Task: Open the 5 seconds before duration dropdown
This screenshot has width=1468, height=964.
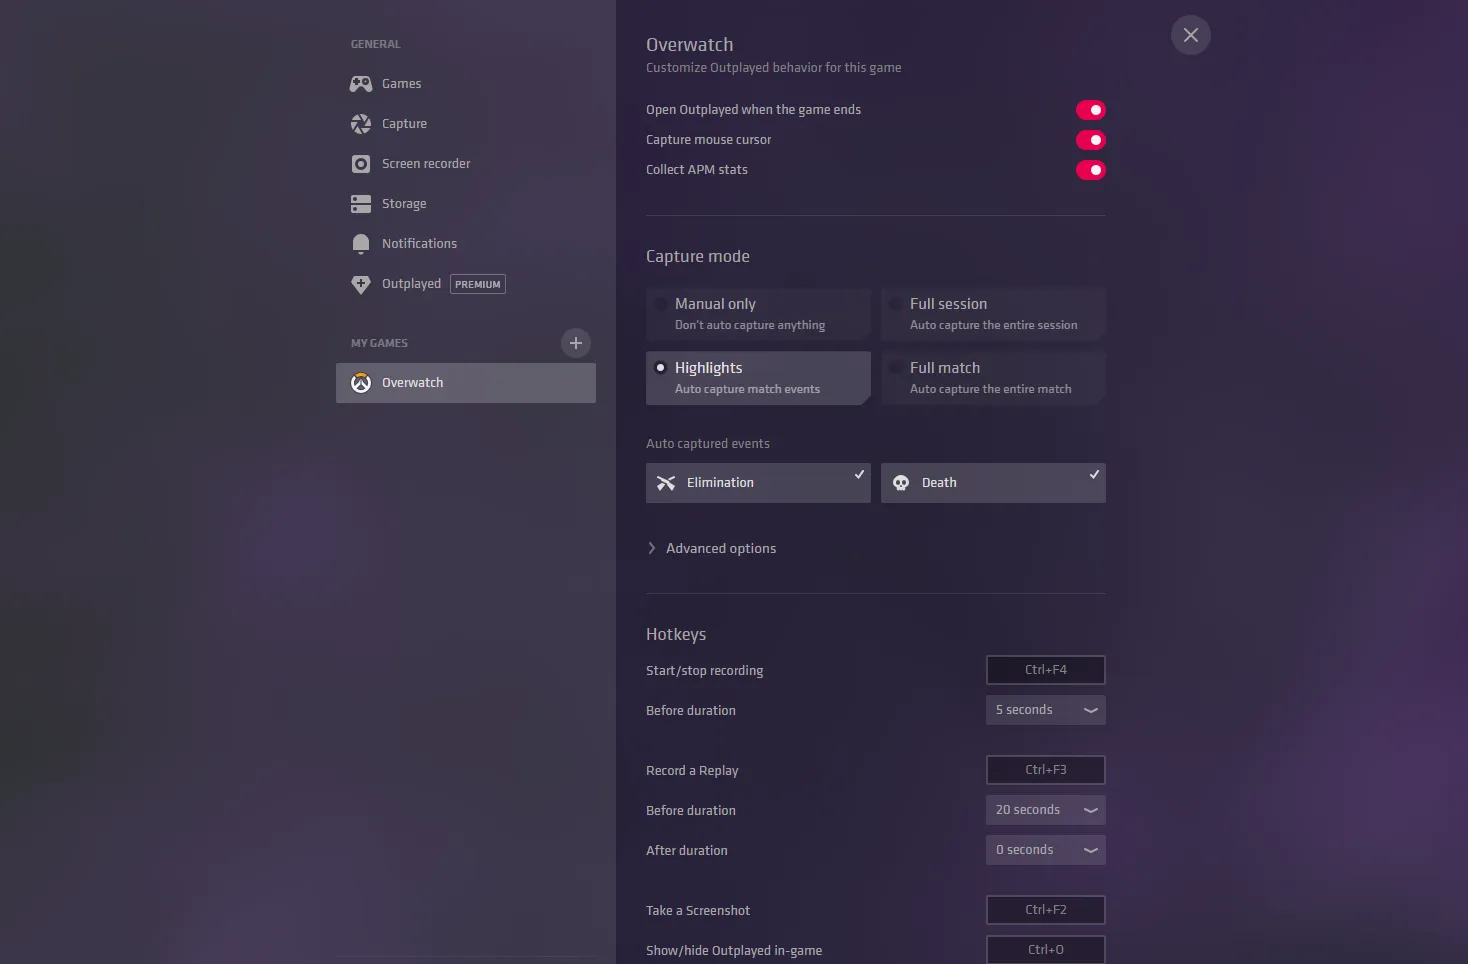Action: coord(1046,710)
